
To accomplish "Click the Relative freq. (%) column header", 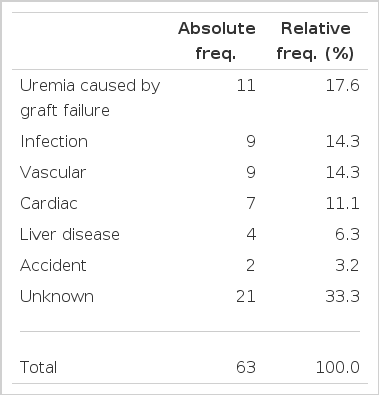I will [315, 41].
